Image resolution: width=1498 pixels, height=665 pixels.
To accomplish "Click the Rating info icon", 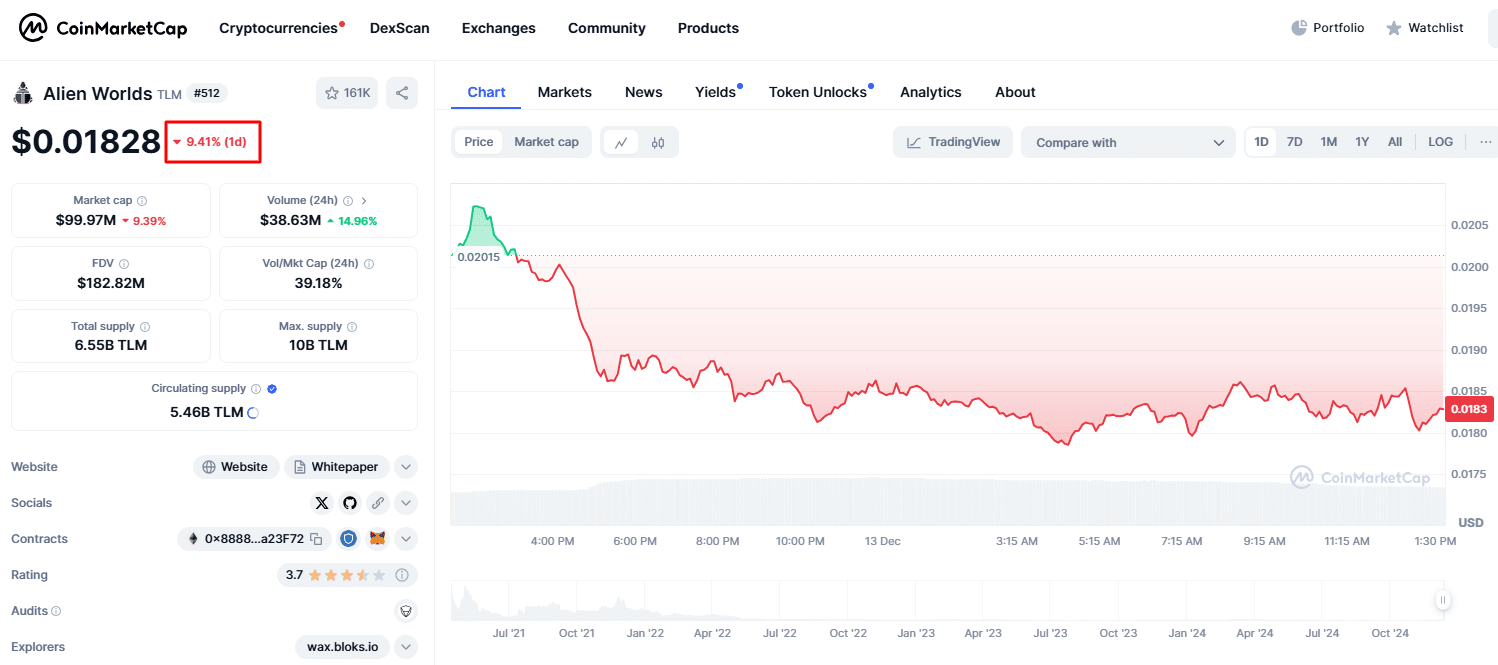I will click(x=402, y=575).
